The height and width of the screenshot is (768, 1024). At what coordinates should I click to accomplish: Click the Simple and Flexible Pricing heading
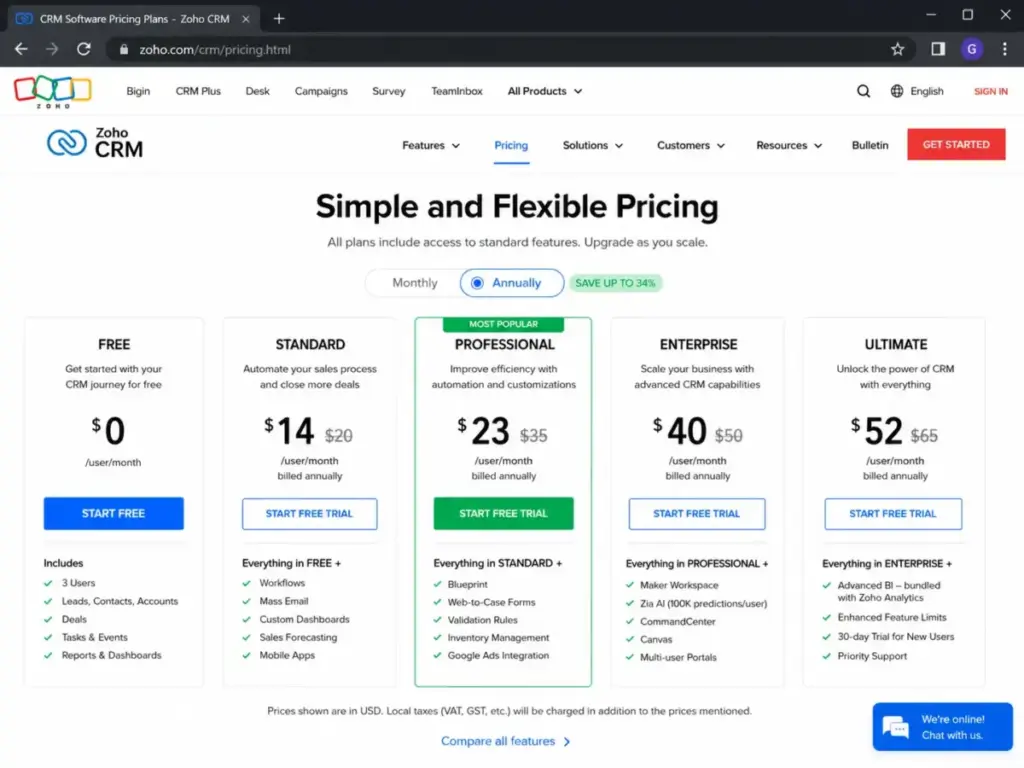click(x=517, y=206)
